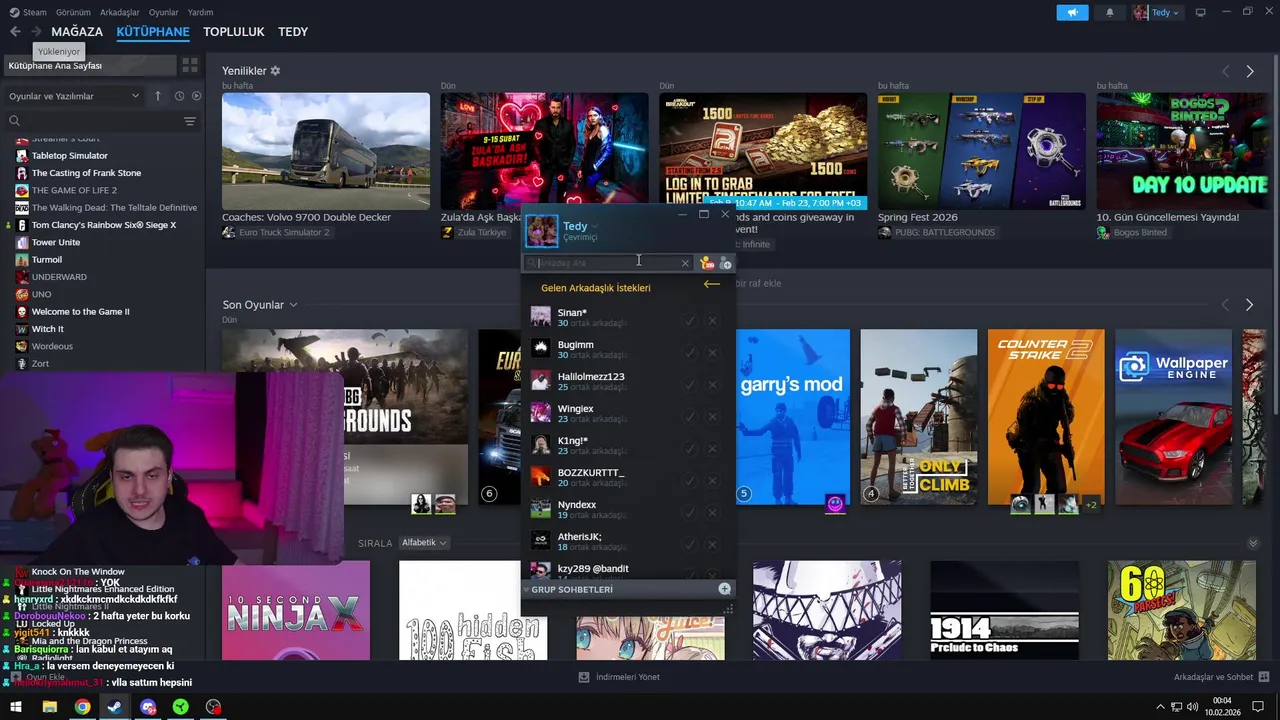
Task: Go to MAĞAZA tab
Action: tap(77, 32)
